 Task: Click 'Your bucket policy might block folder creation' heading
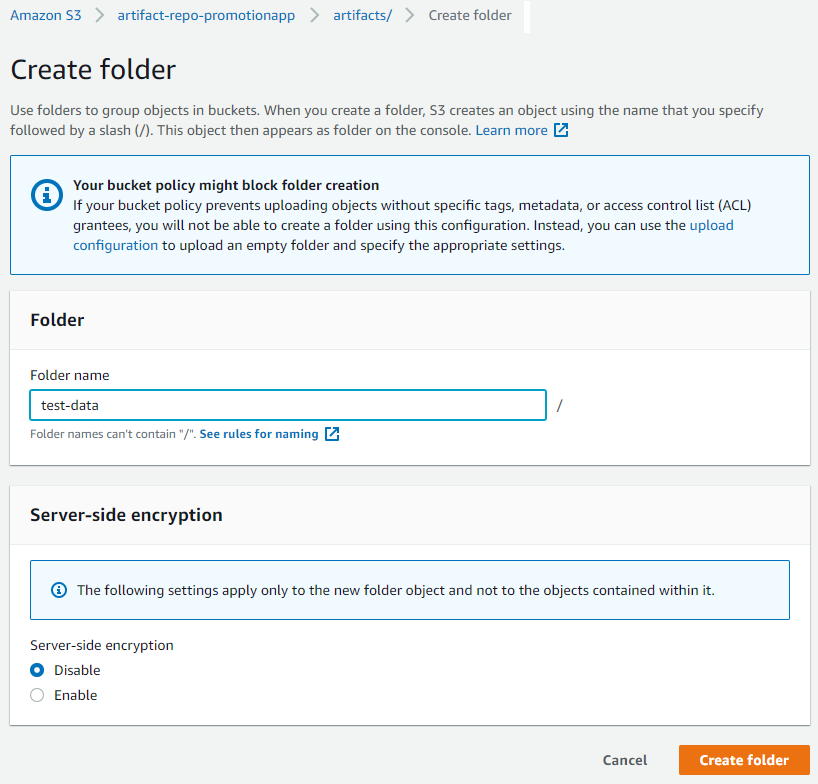[x=226, y=185]
